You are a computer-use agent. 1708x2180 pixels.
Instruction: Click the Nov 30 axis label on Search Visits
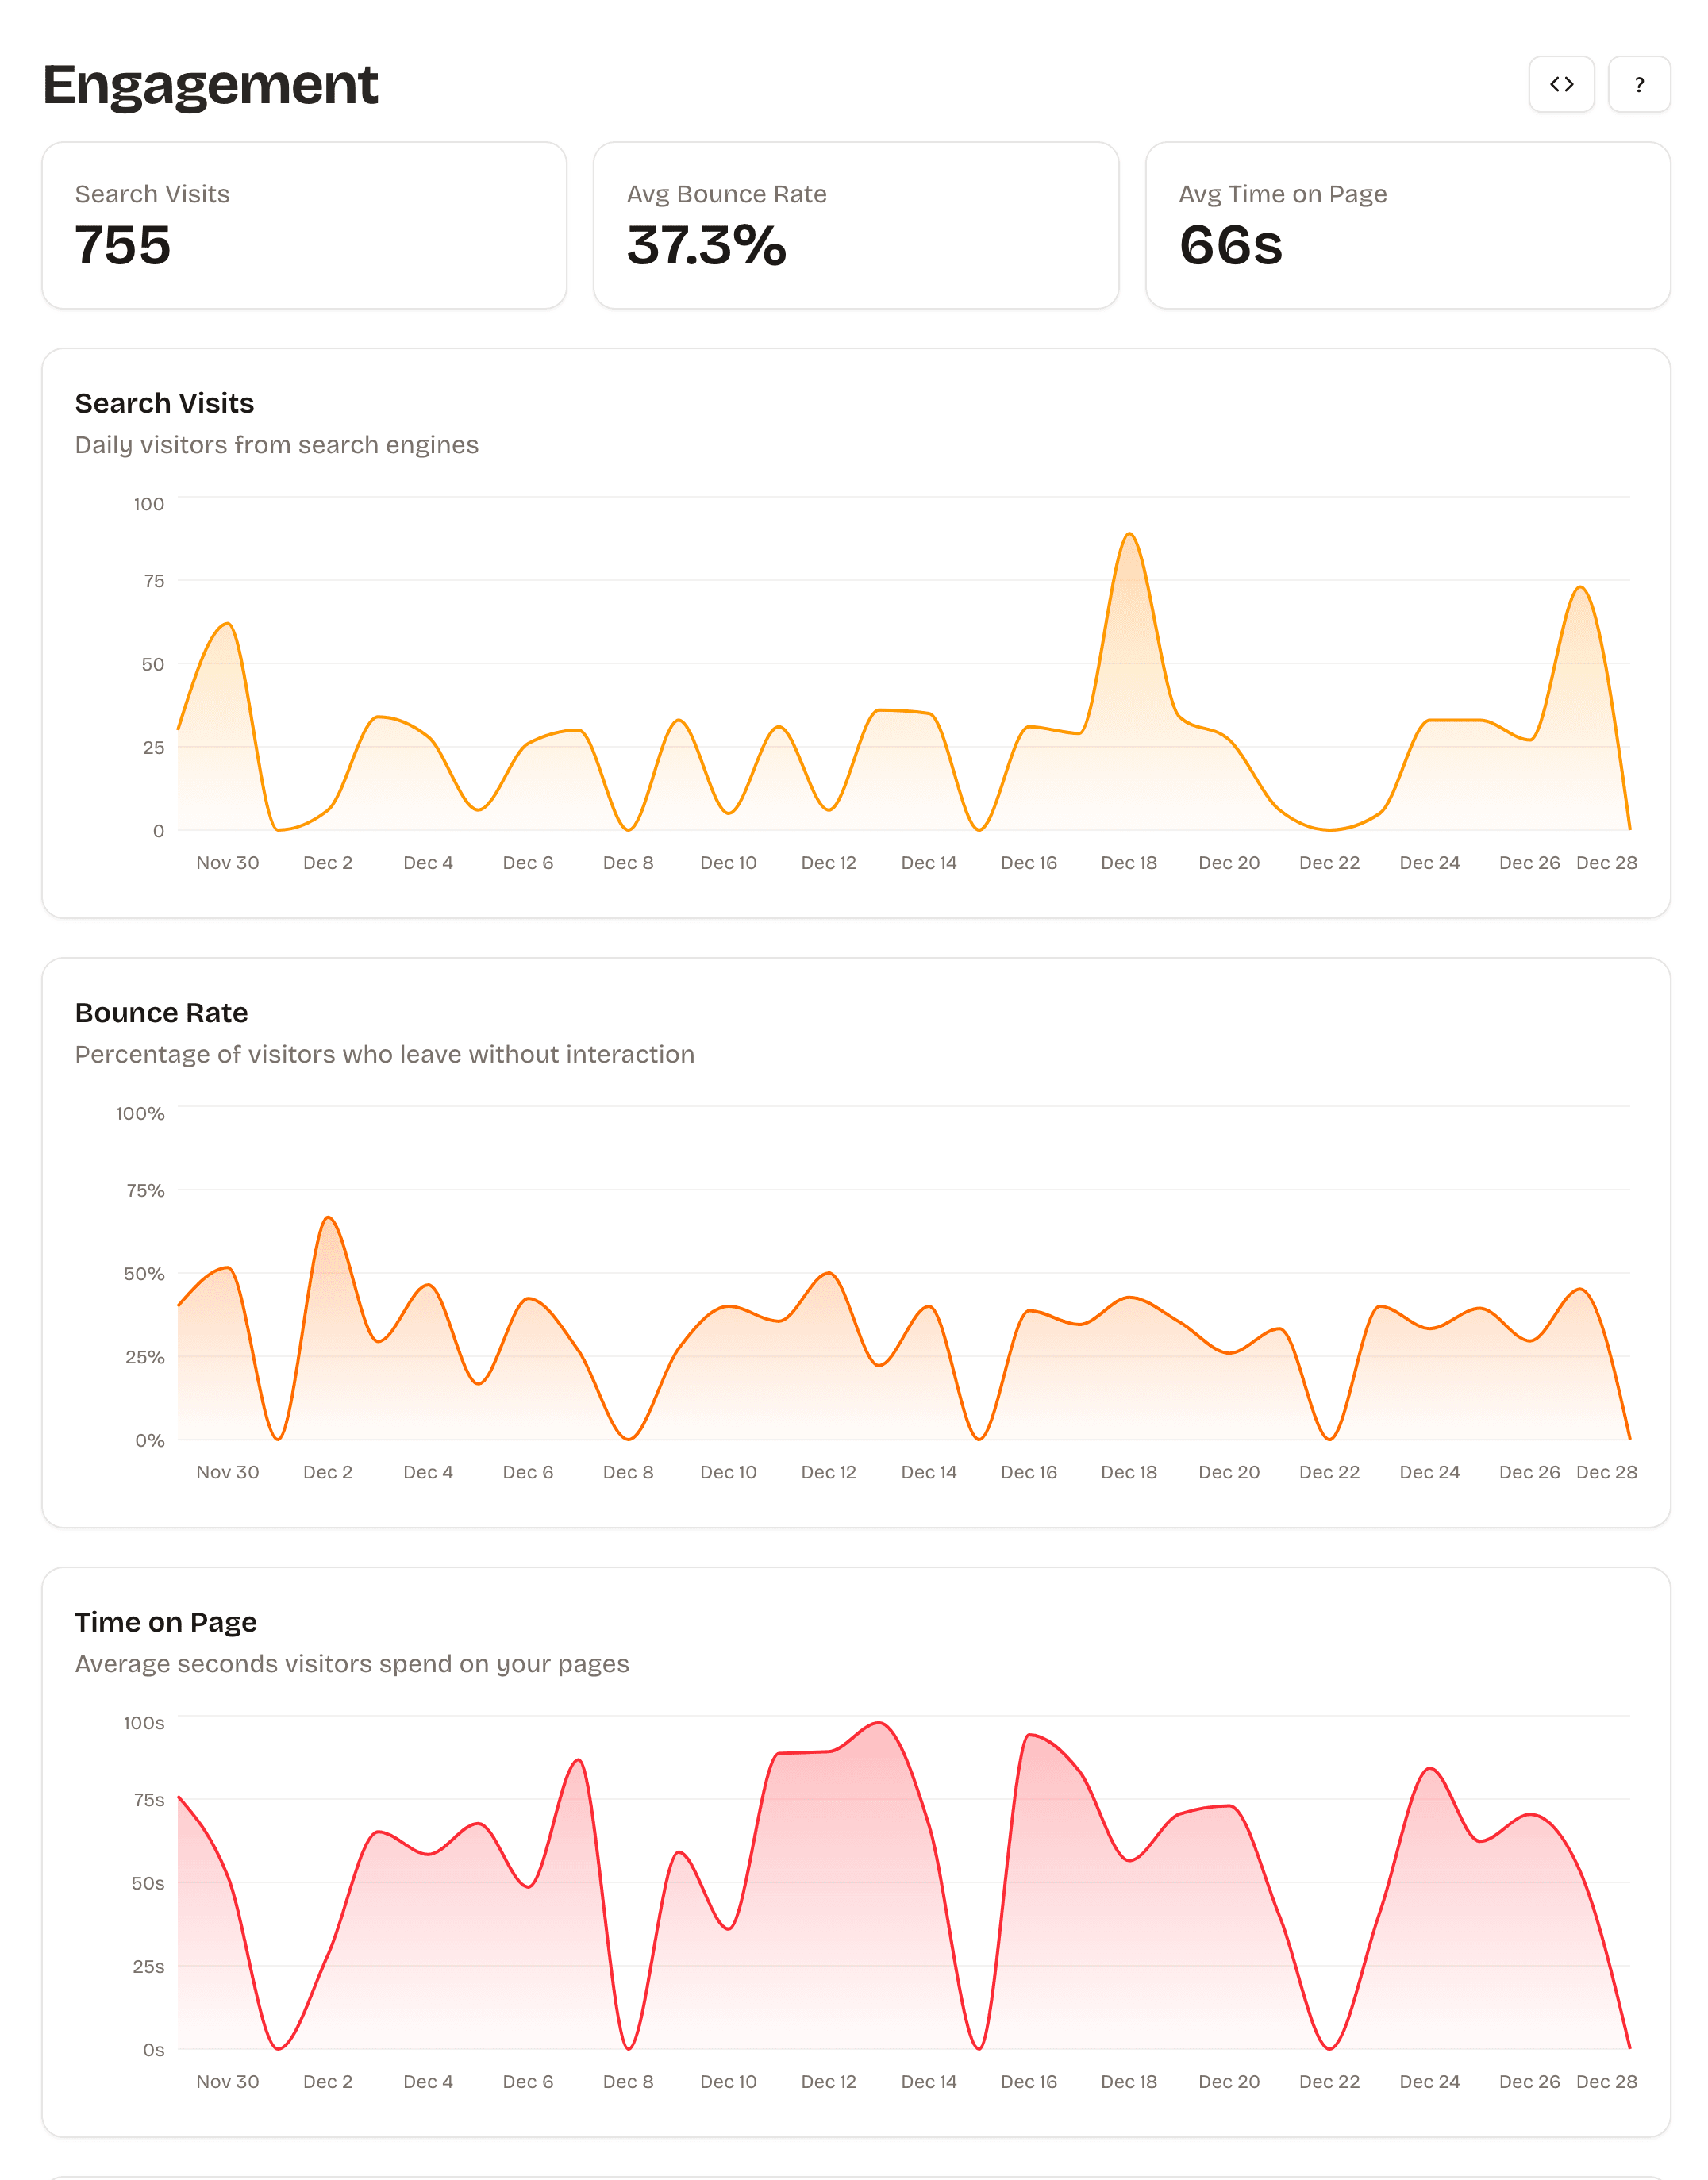coord(228,862)
